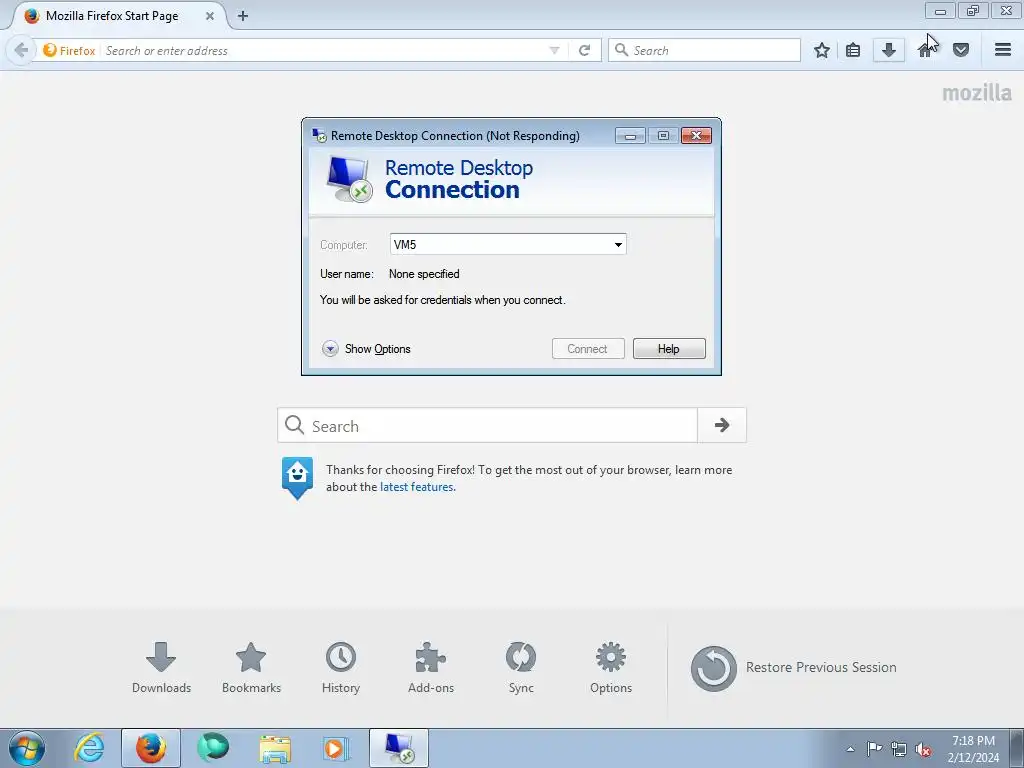Click the start page Search field
Viewport: 1024px width, 768px height.
[487, 426]
